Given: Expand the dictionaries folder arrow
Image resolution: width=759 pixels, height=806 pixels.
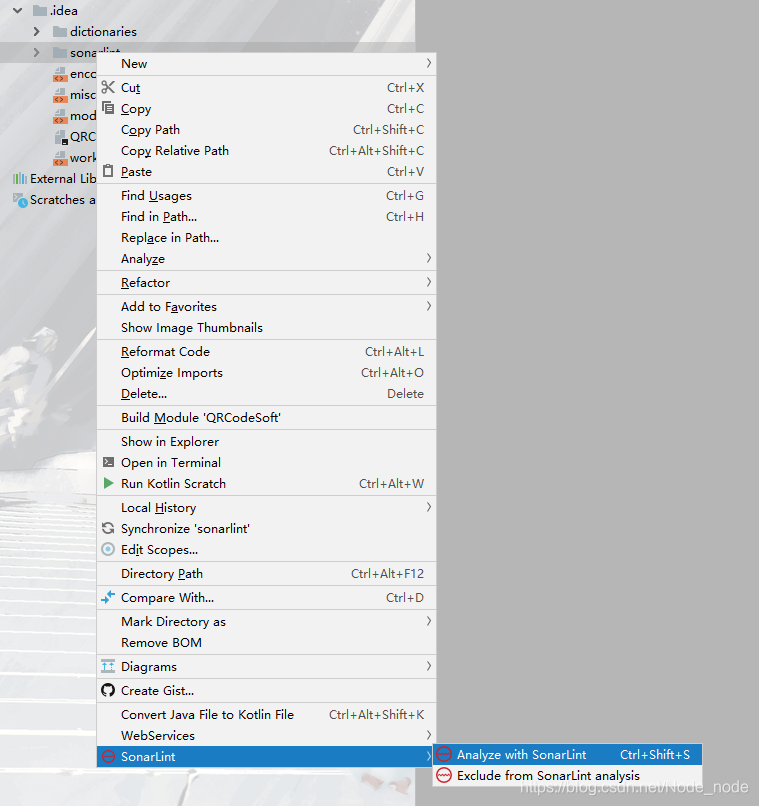Looking at the screenshot, I should (36, 31).
